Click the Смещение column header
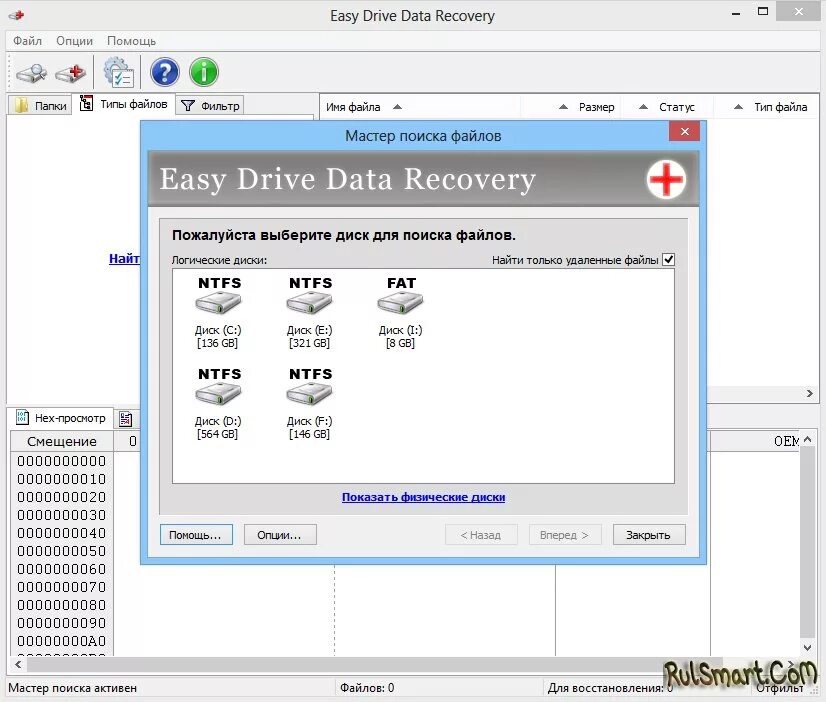Screen dimensions: 826x702 click(x=62, y=441)
